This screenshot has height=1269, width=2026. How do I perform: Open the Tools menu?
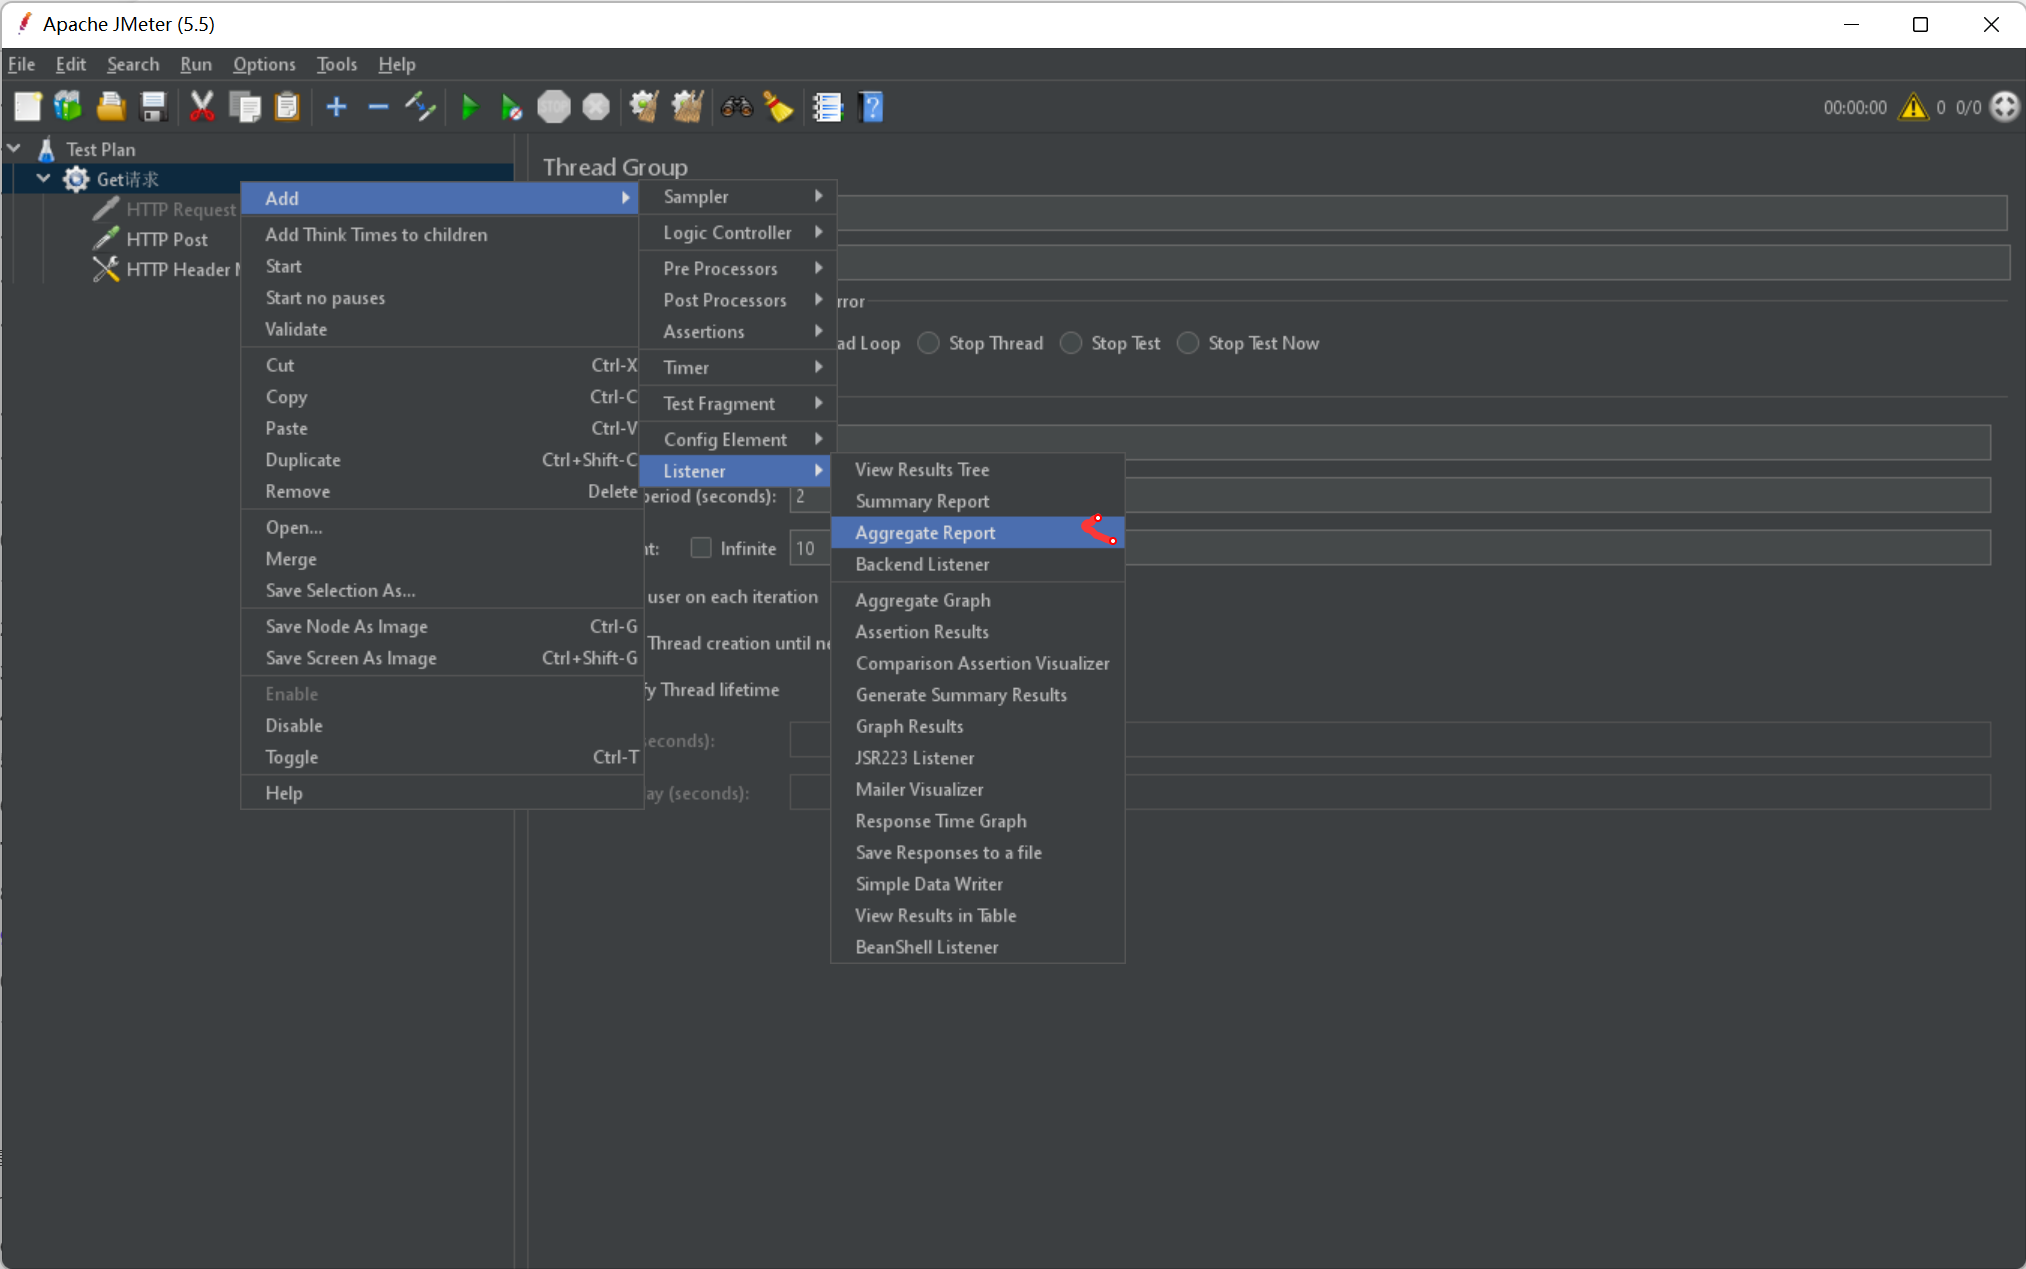click(x=336, y=64)
